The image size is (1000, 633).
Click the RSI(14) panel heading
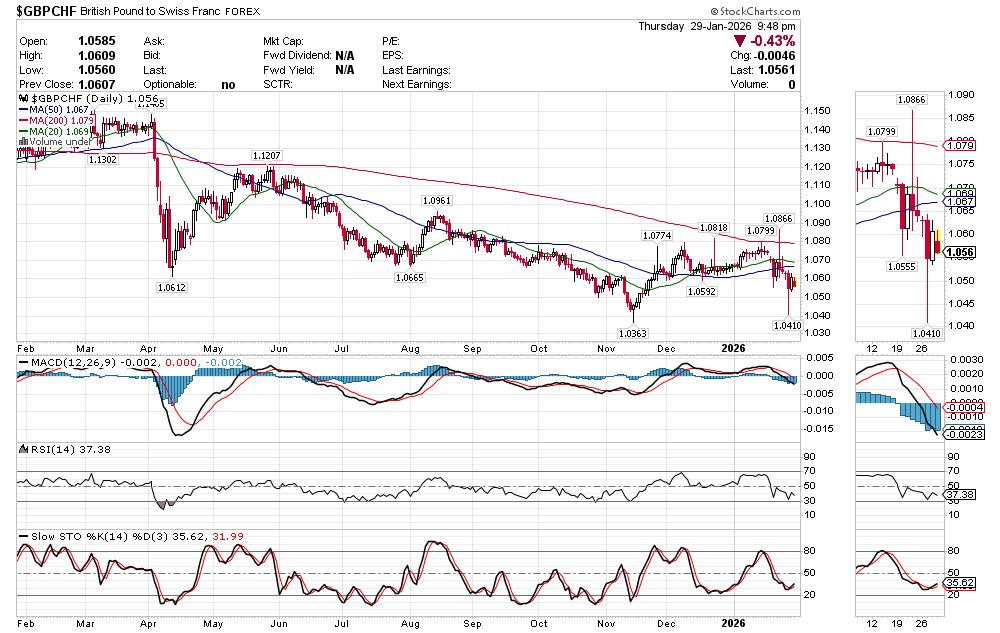(x=48, y=449)
